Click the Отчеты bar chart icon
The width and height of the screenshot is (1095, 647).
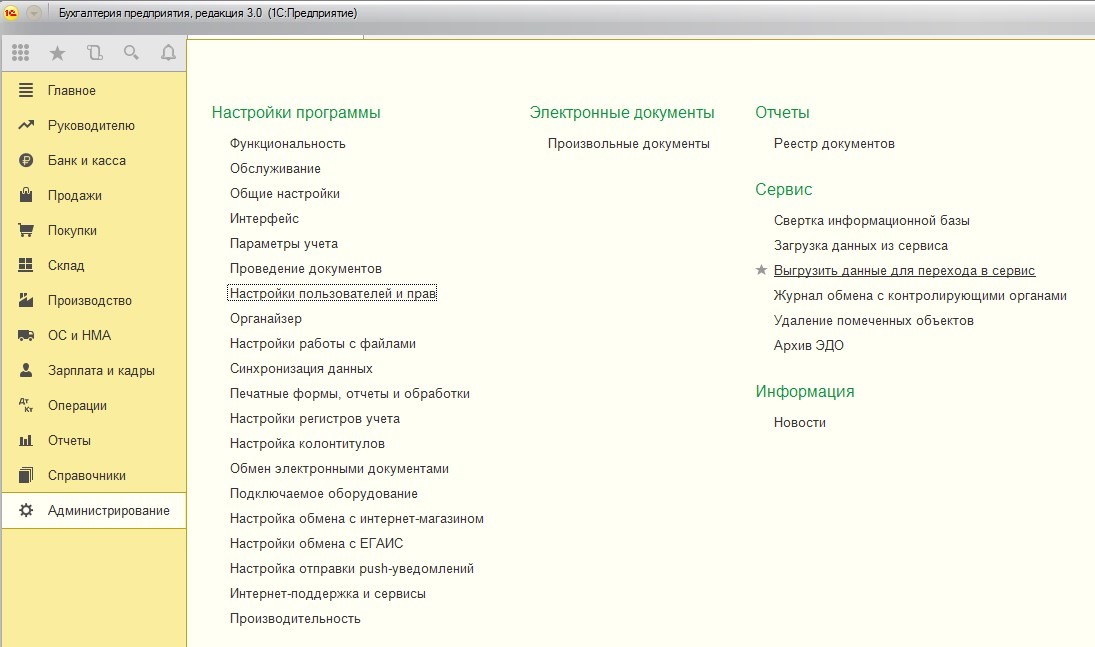click(x=26, y=440)
